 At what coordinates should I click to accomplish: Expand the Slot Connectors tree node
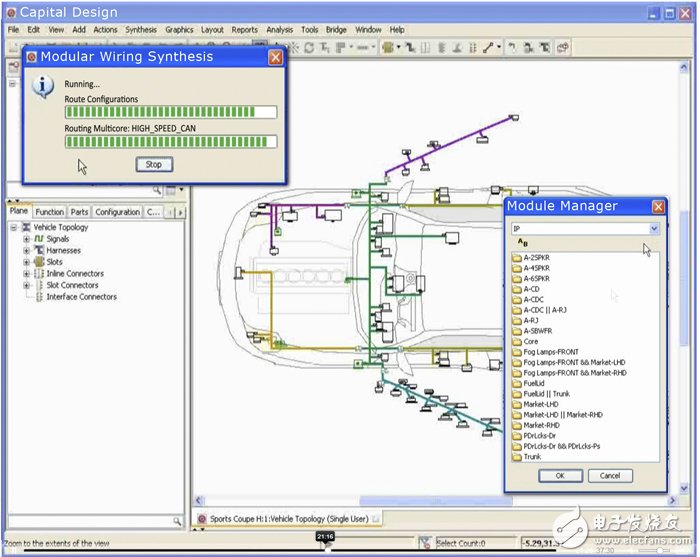(27, 285)
